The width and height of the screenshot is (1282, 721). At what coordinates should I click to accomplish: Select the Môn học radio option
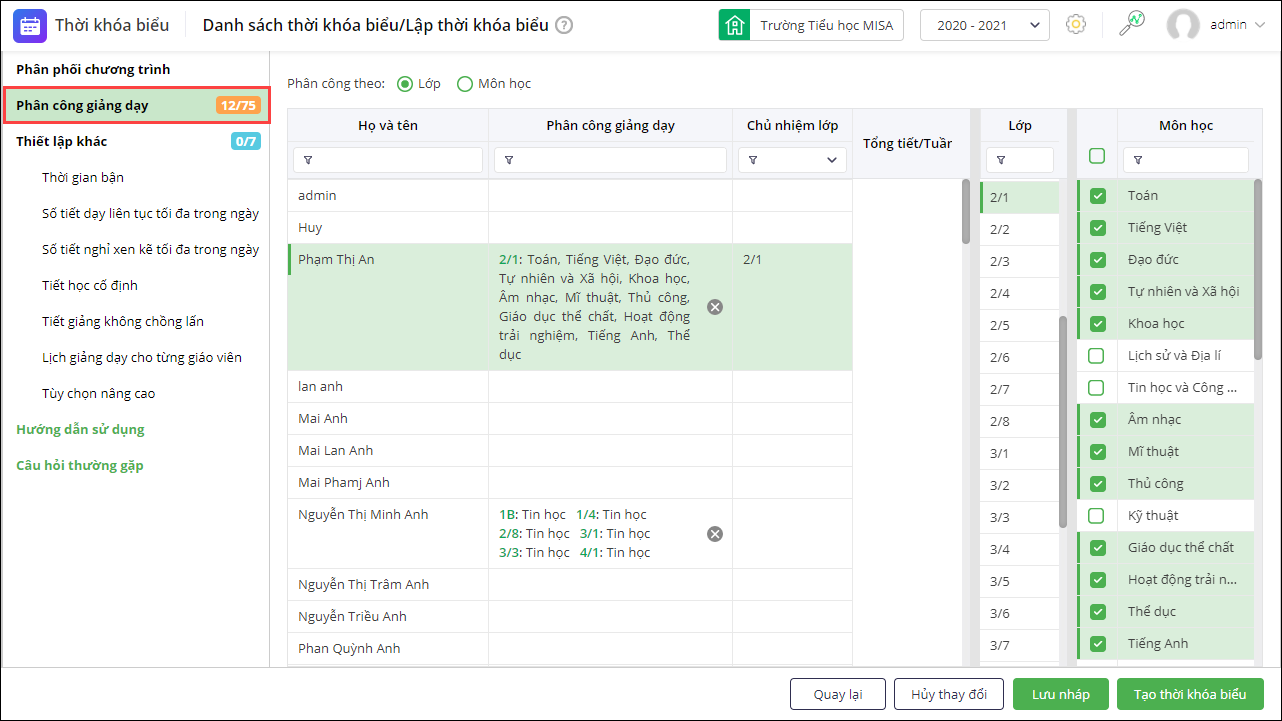465,84
